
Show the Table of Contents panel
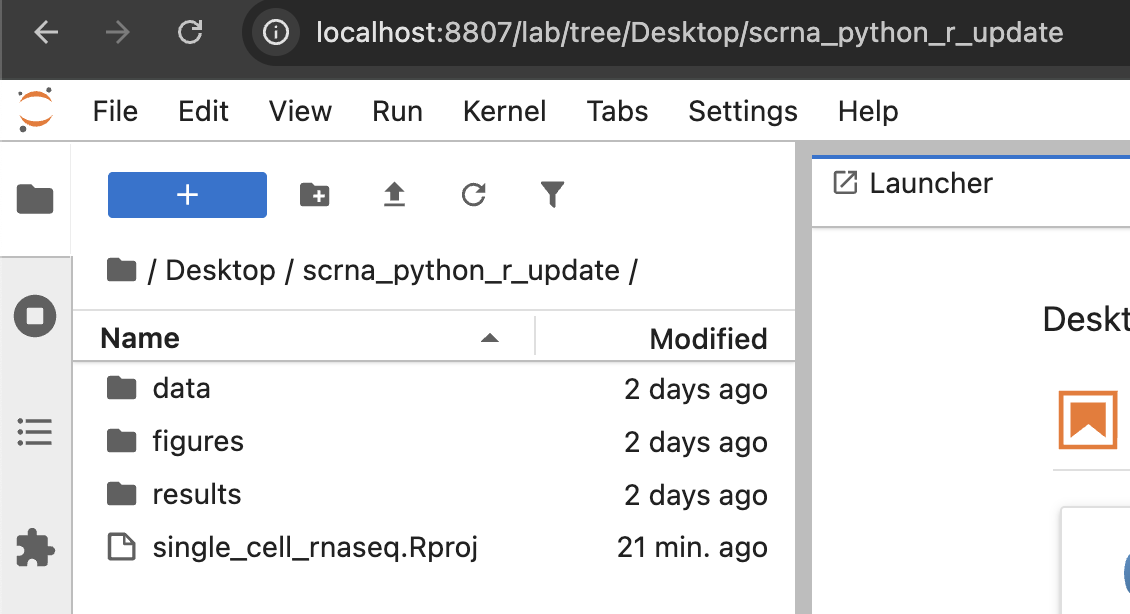(x=35, y=432)
